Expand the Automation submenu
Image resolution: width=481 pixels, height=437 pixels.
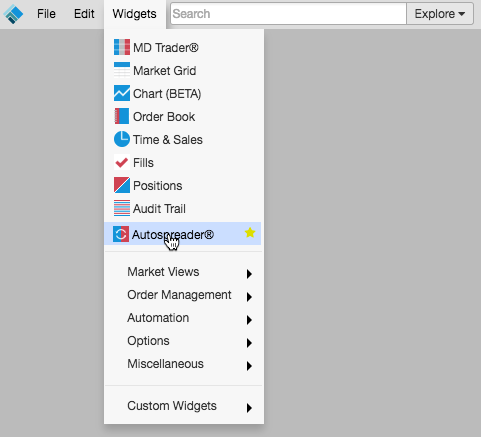click(x=184, y=318)
